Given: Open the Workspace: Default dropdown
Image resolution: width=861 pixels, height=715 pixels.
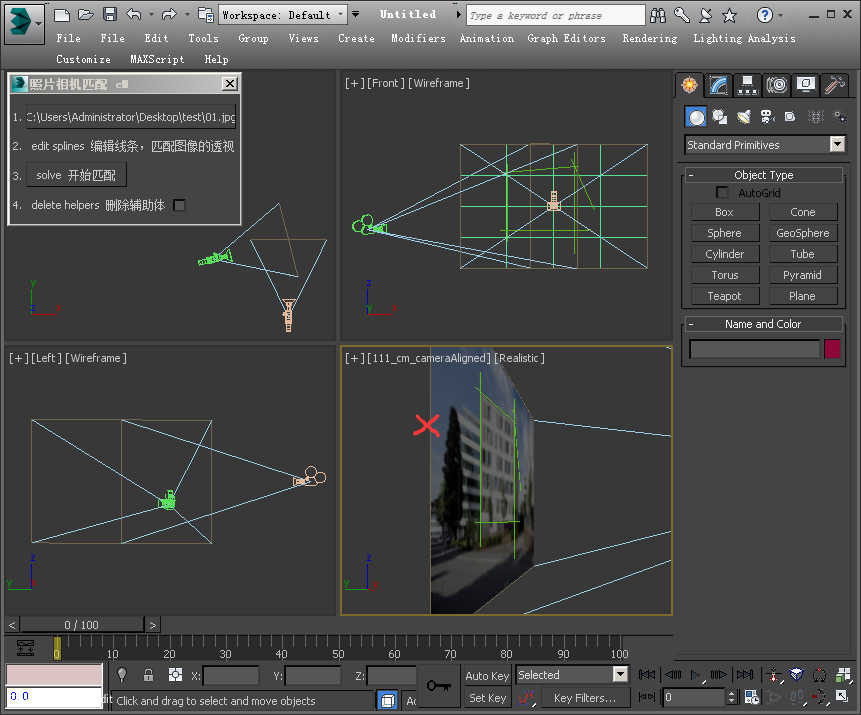Looking at the screenshot, I should coord(283,15).
